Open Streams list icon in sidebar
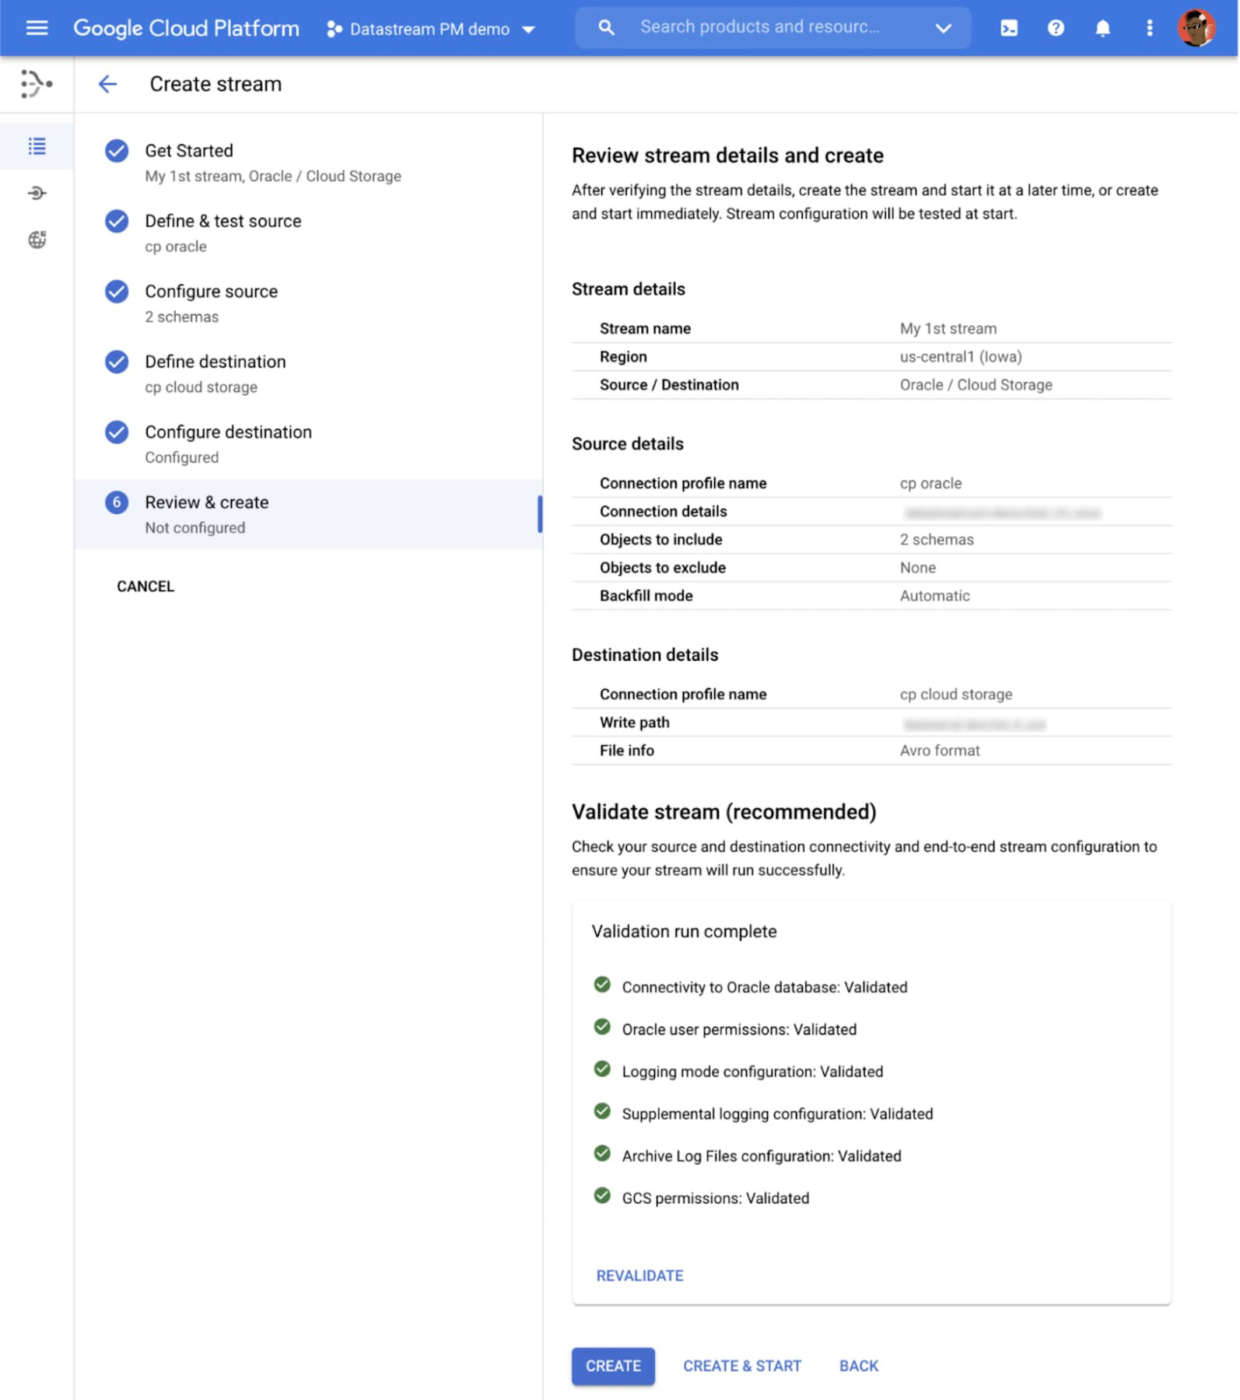The height and width of the screenshot is (1400, 1240). [37, 147]
